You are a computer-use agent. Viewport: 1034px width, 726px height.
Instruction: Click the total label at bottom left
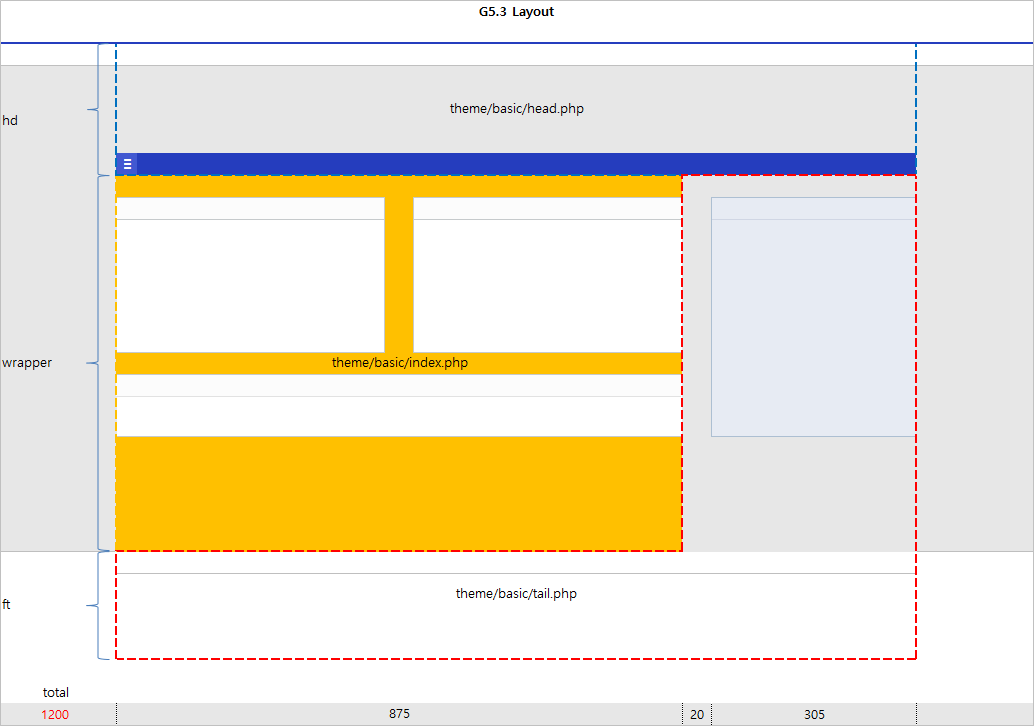click(56, 692)
